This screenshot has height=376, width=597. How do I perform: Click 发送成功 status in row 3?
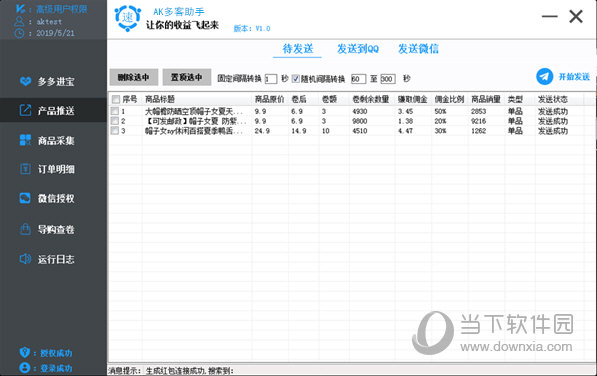point(552,131)
